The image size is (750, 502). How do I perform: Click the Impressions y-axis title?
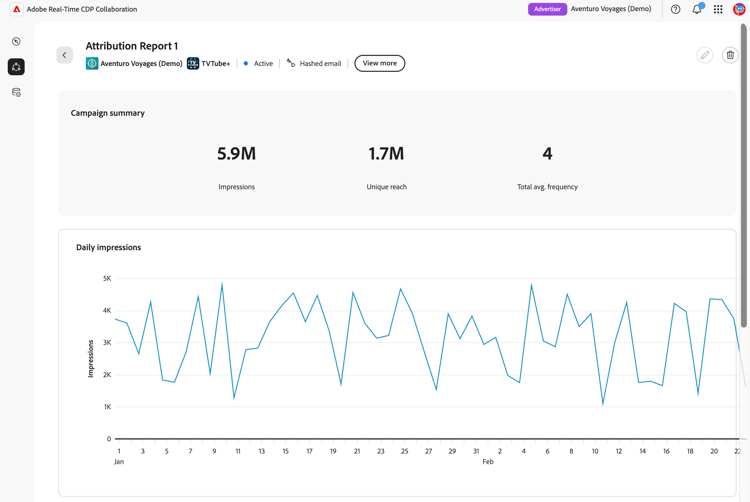[x=90, y=359]
